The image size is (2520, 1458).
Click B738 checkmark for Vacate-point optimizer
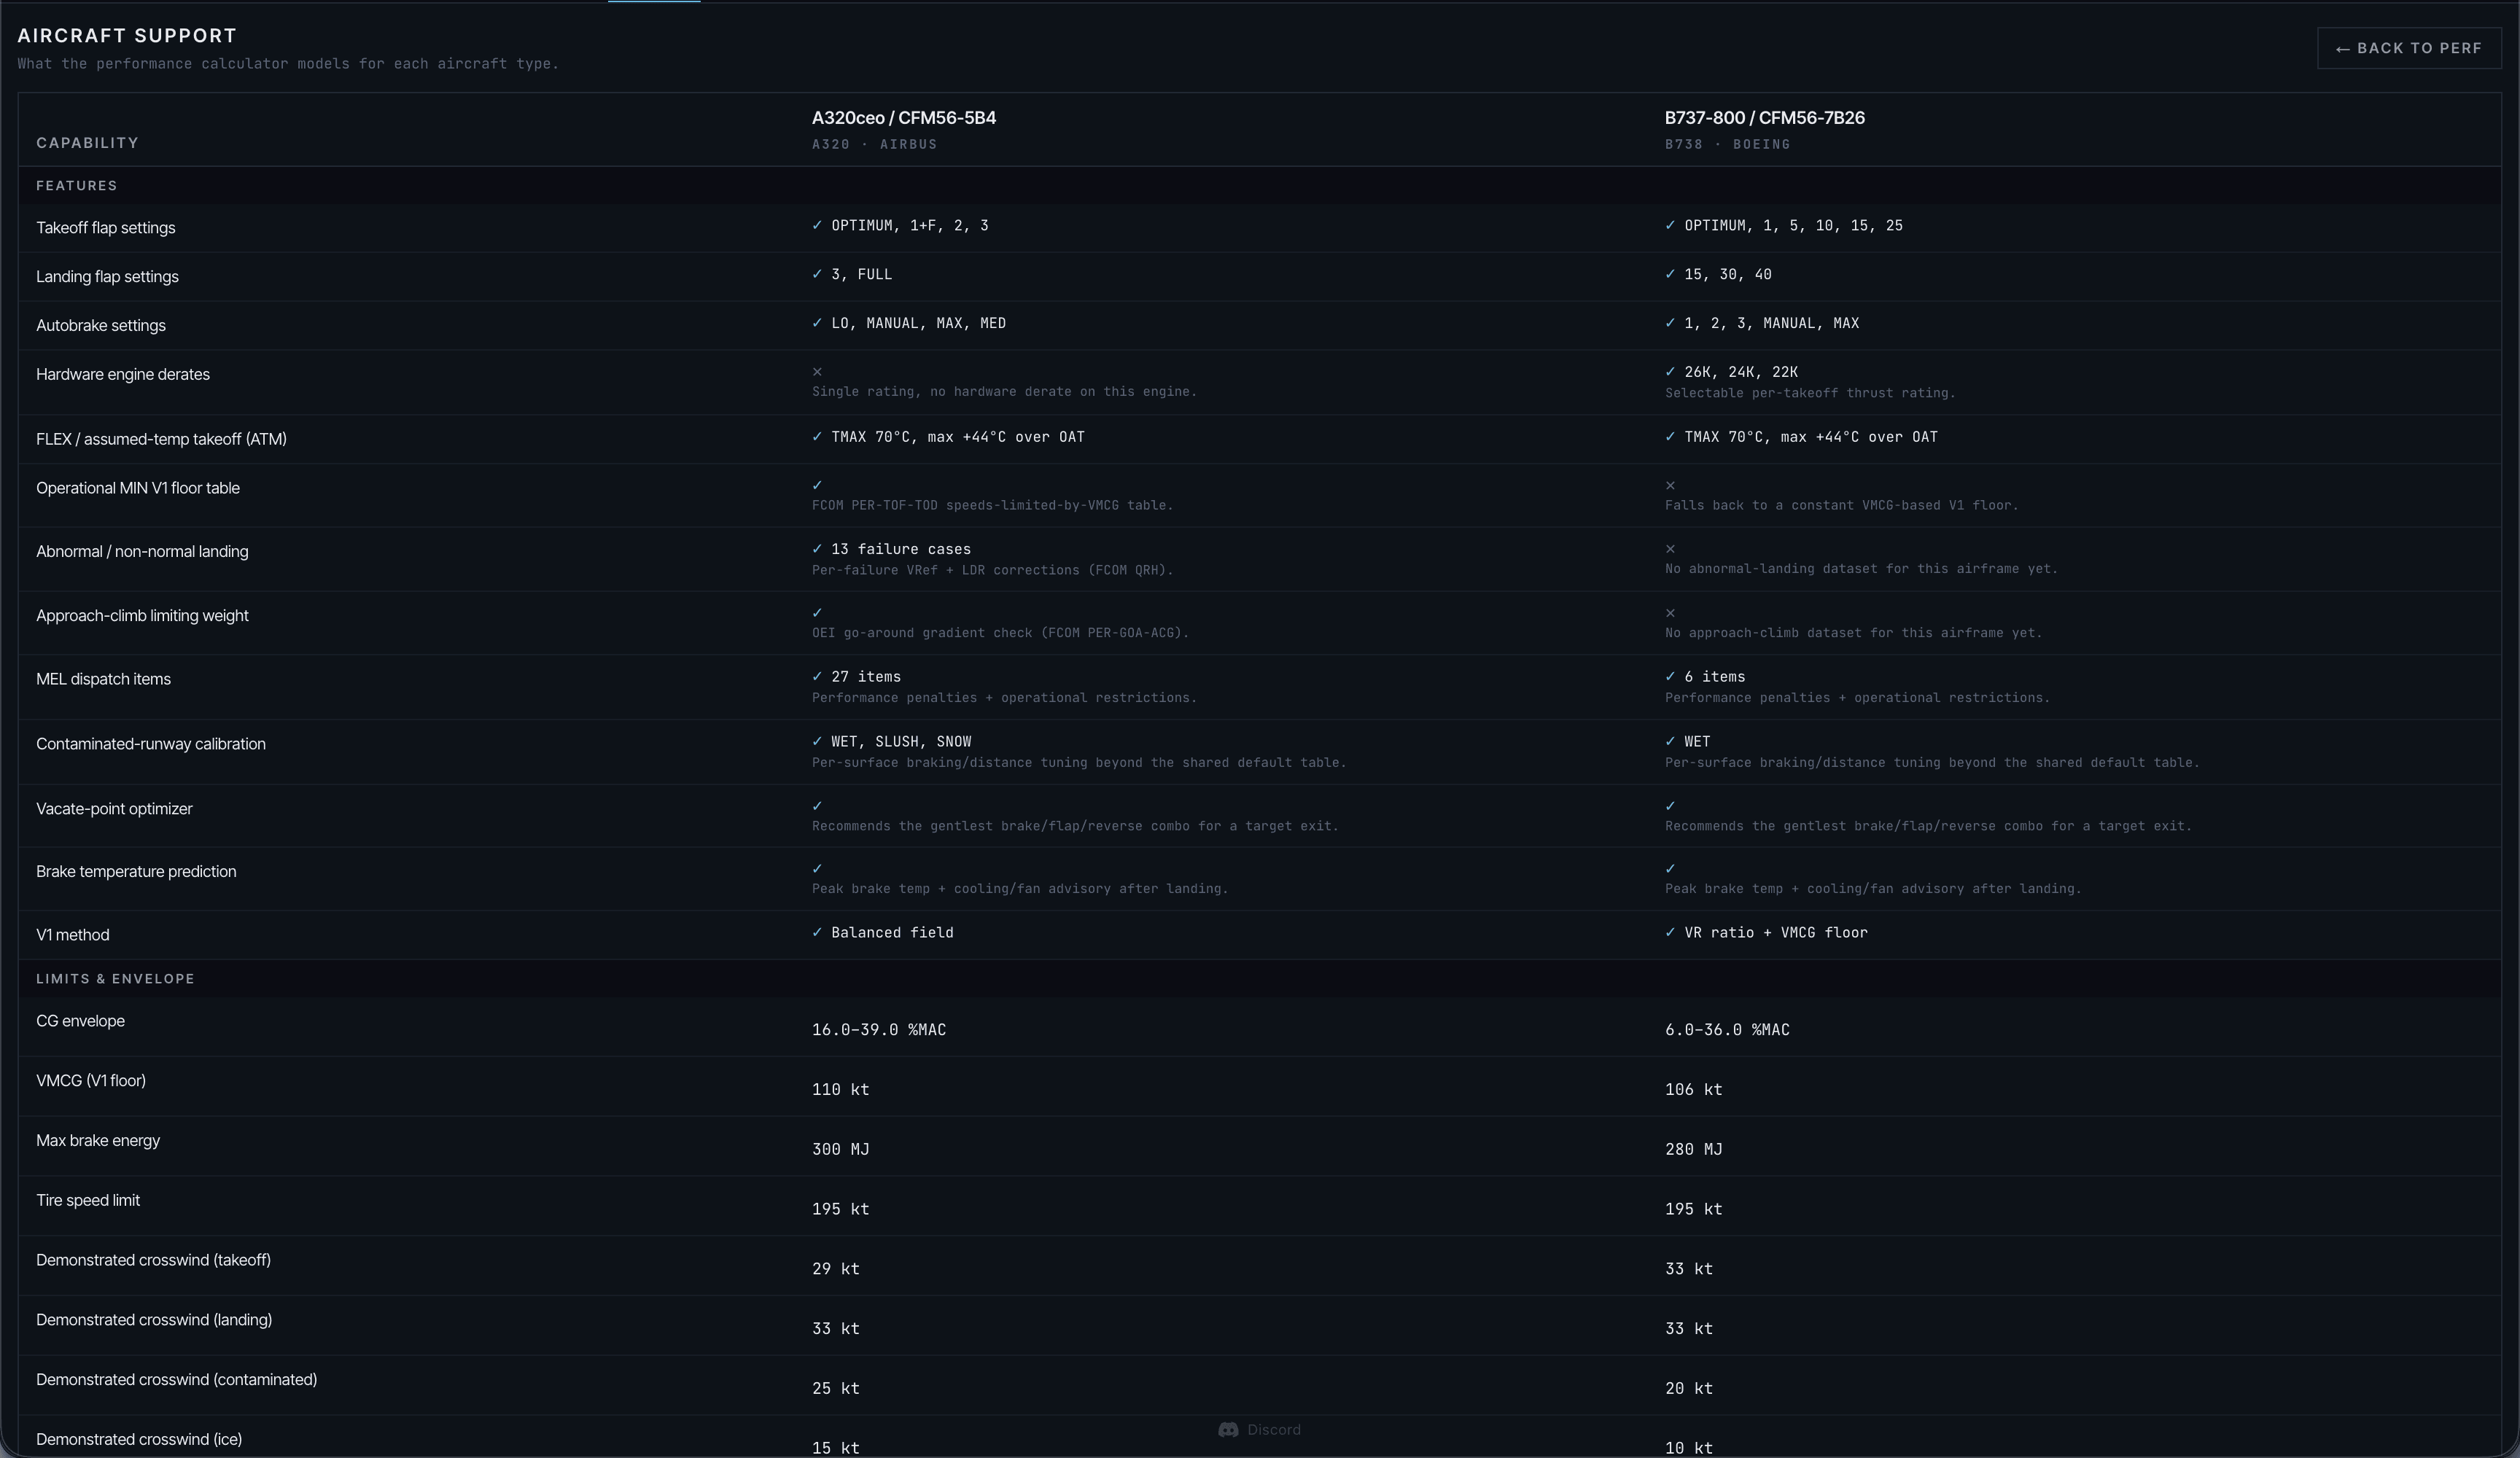pos(1670,806)
